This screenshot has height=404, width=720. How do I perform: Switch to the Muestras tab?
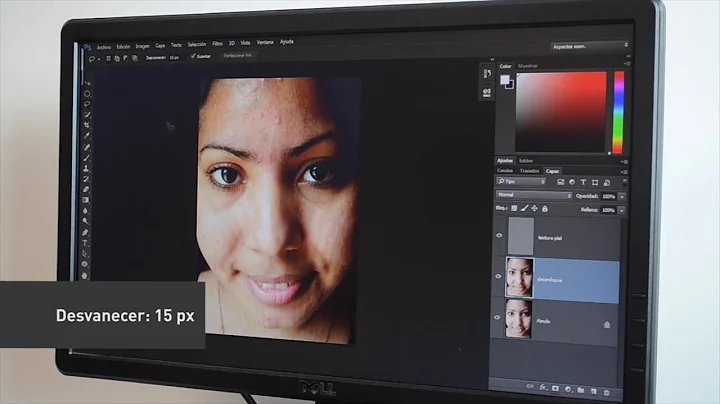click(x=528, y=66)
